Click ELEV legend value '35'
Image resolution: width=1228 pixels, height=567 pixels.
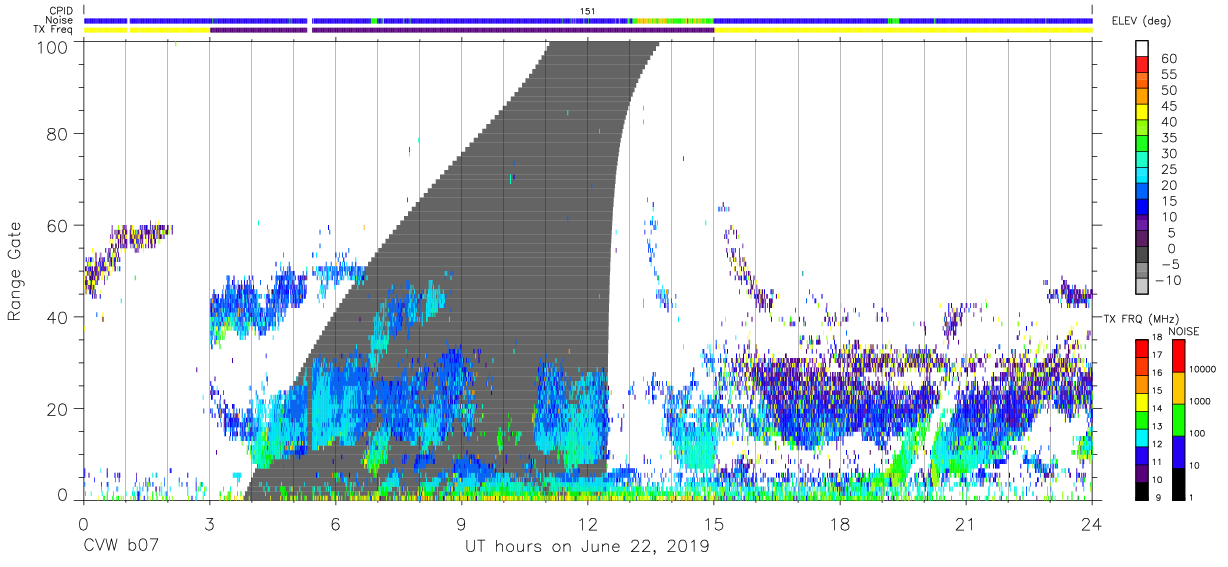pyautogui.click(x=1169, y=138)
